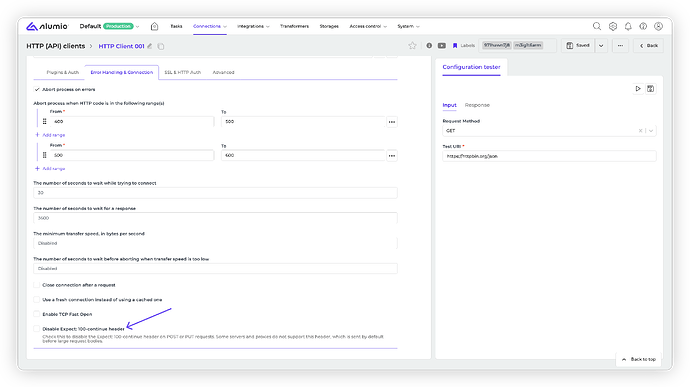The image size is (690, 387).
Task: Open the more options for the 400–500 range
Action: coord(392,122)
